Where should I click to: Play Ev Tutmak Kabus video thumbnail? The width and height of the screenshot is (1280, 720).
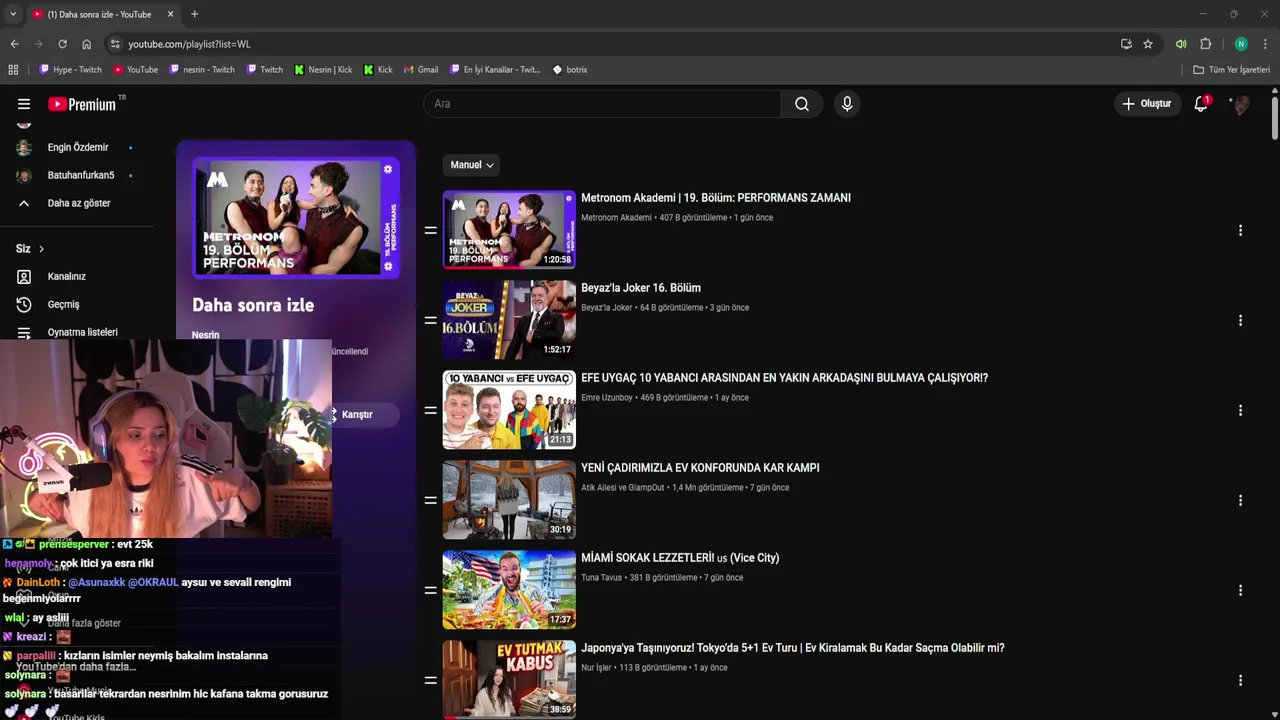pos(509,680)
